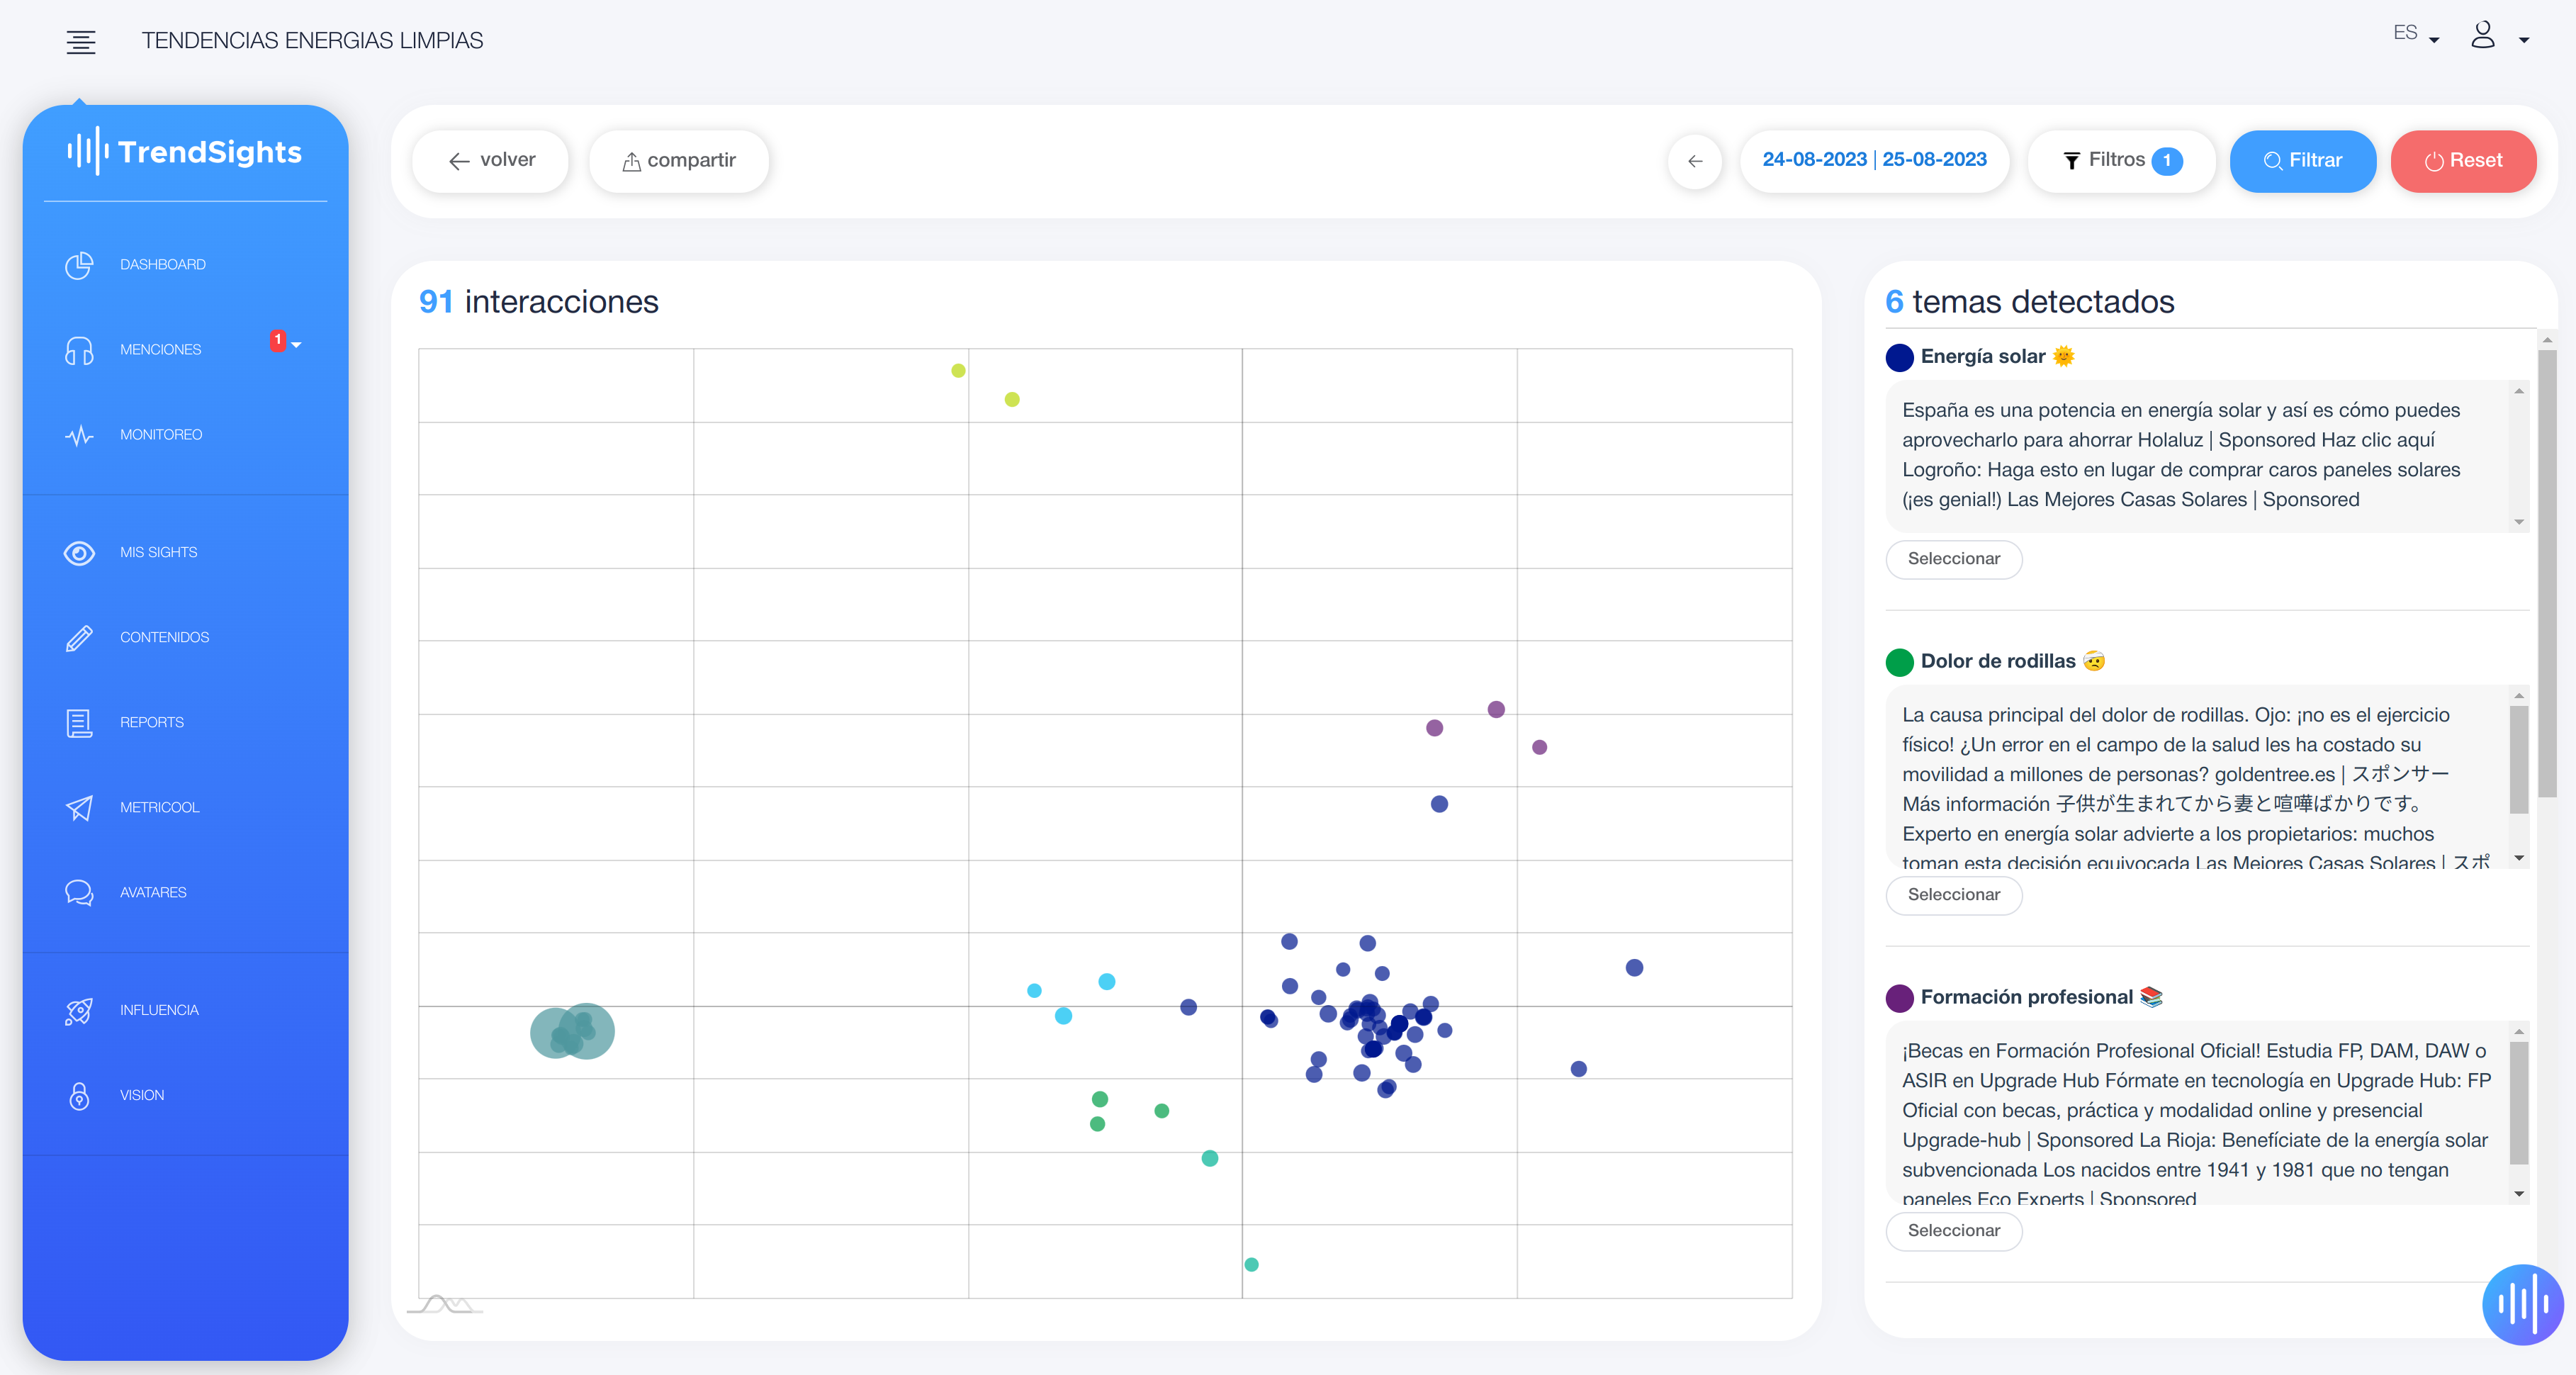The image size is (2576, 1375).
Task: Click the 6 temas detectados heading
Action: pos(2029,302)
